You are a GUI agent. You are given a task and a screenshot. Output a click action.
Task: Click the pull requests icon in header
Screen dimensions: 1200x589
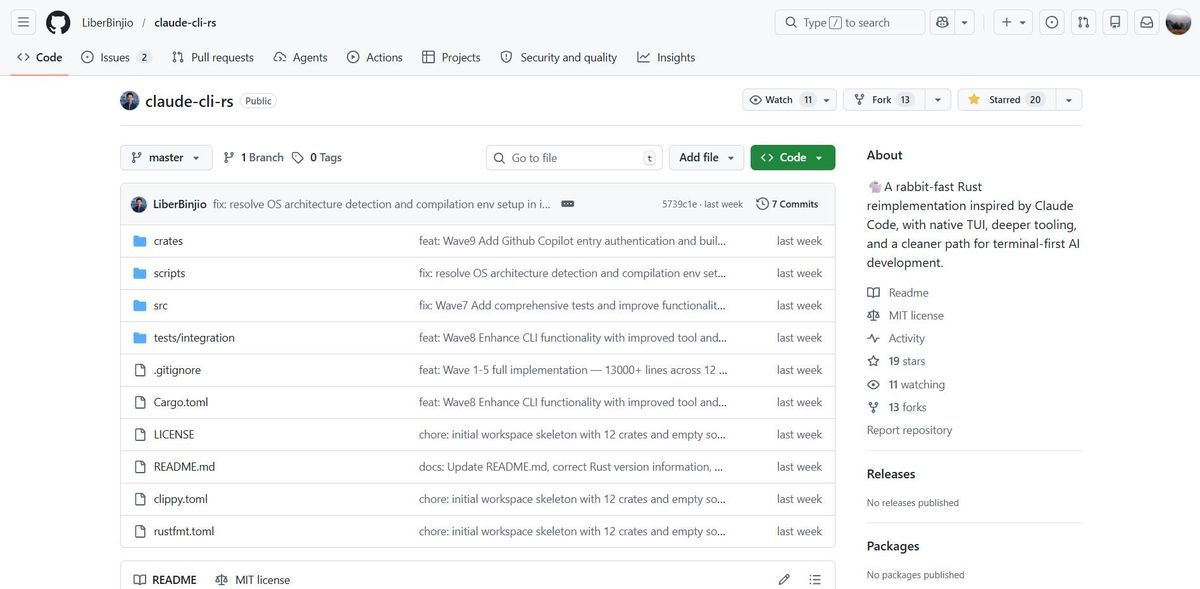pos(1083,22)
